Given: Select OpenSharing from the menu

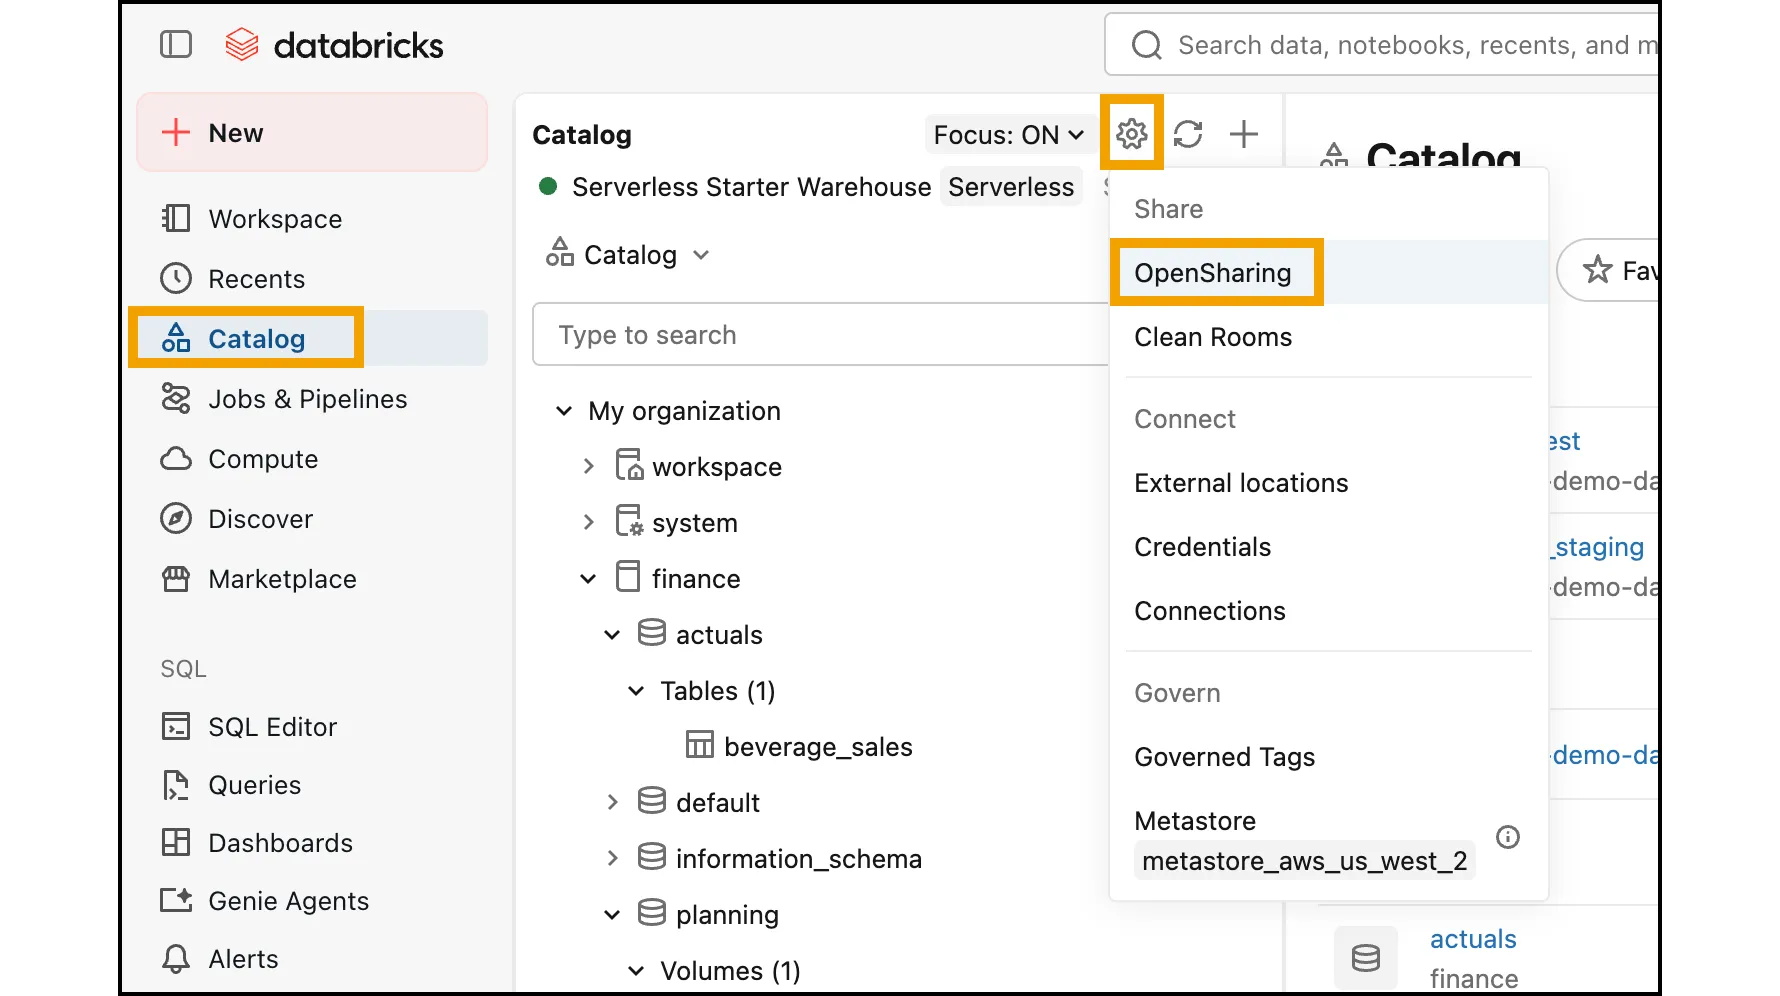Looking at the screenshot, I should click(1329, 272).
